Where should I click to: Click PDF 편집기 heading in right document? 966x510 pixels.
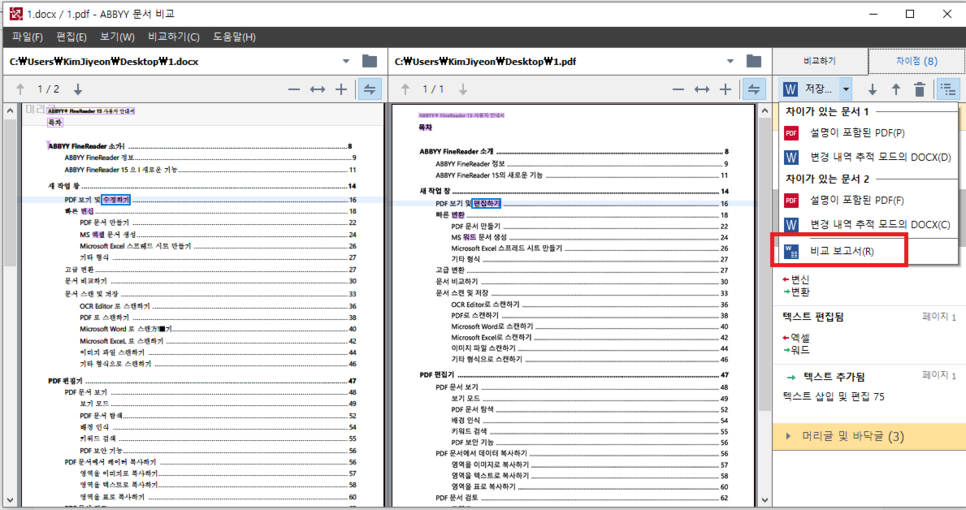click(x=437, y=374)
